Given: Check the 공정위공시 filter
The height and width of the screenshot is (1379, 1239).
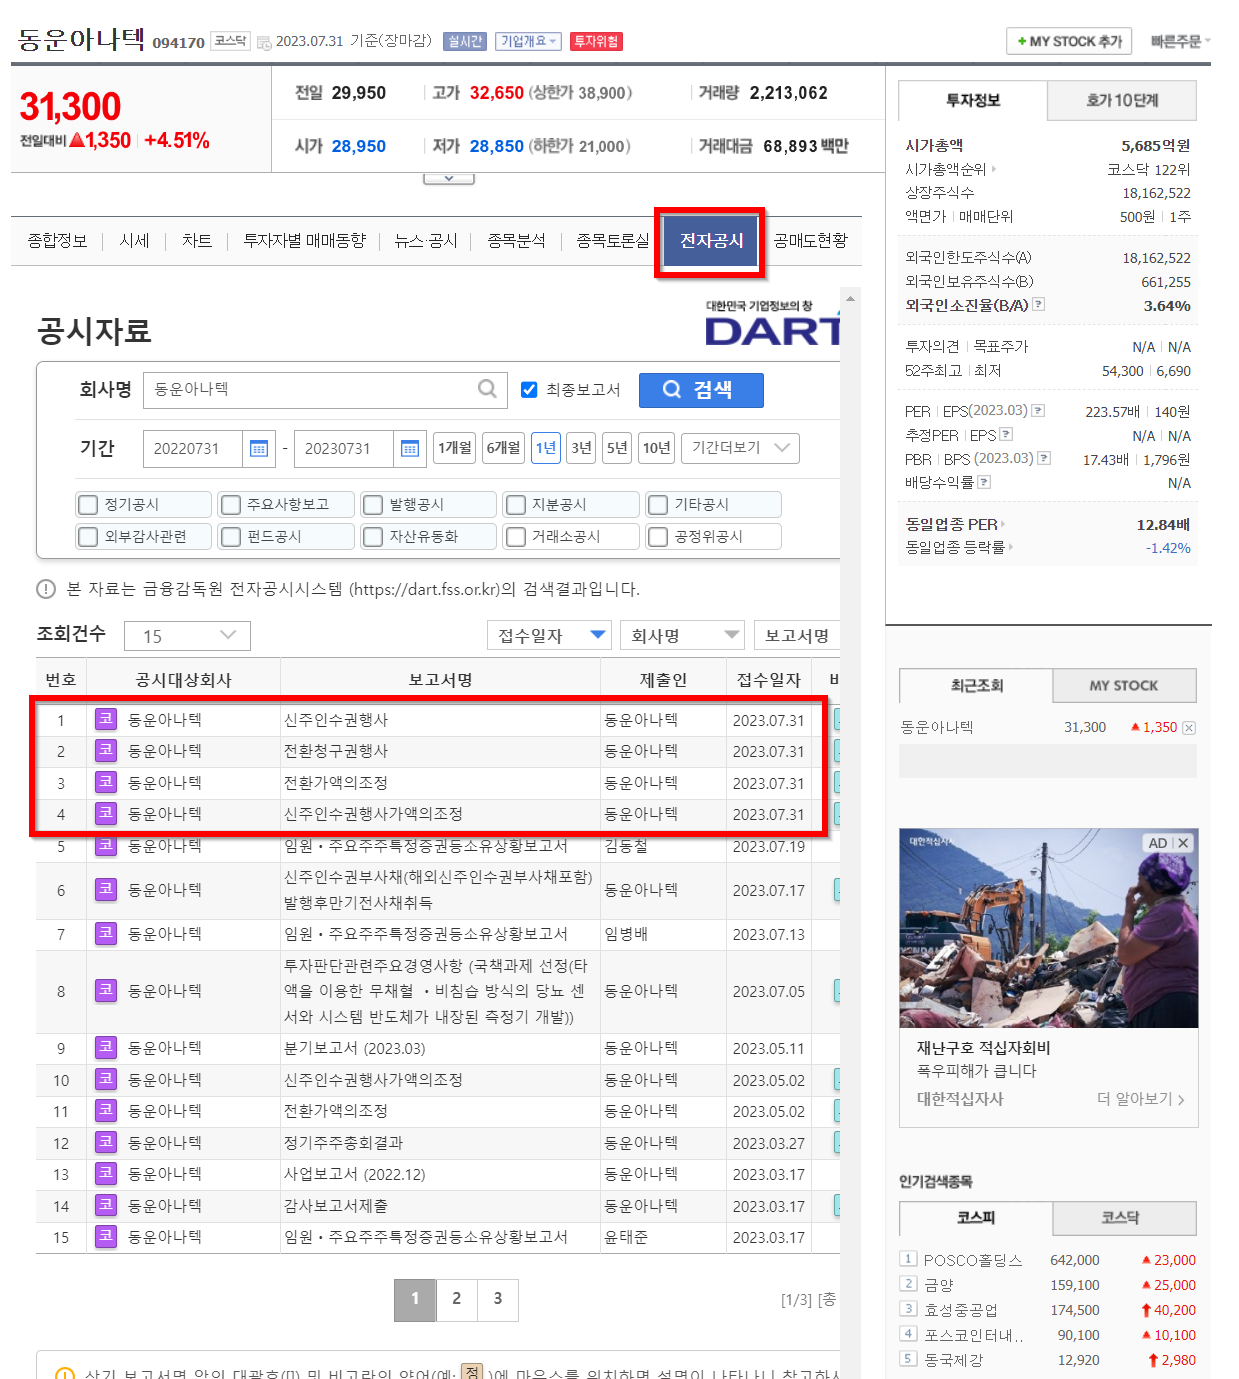Looking at the screenshot, I should (658, 537).
